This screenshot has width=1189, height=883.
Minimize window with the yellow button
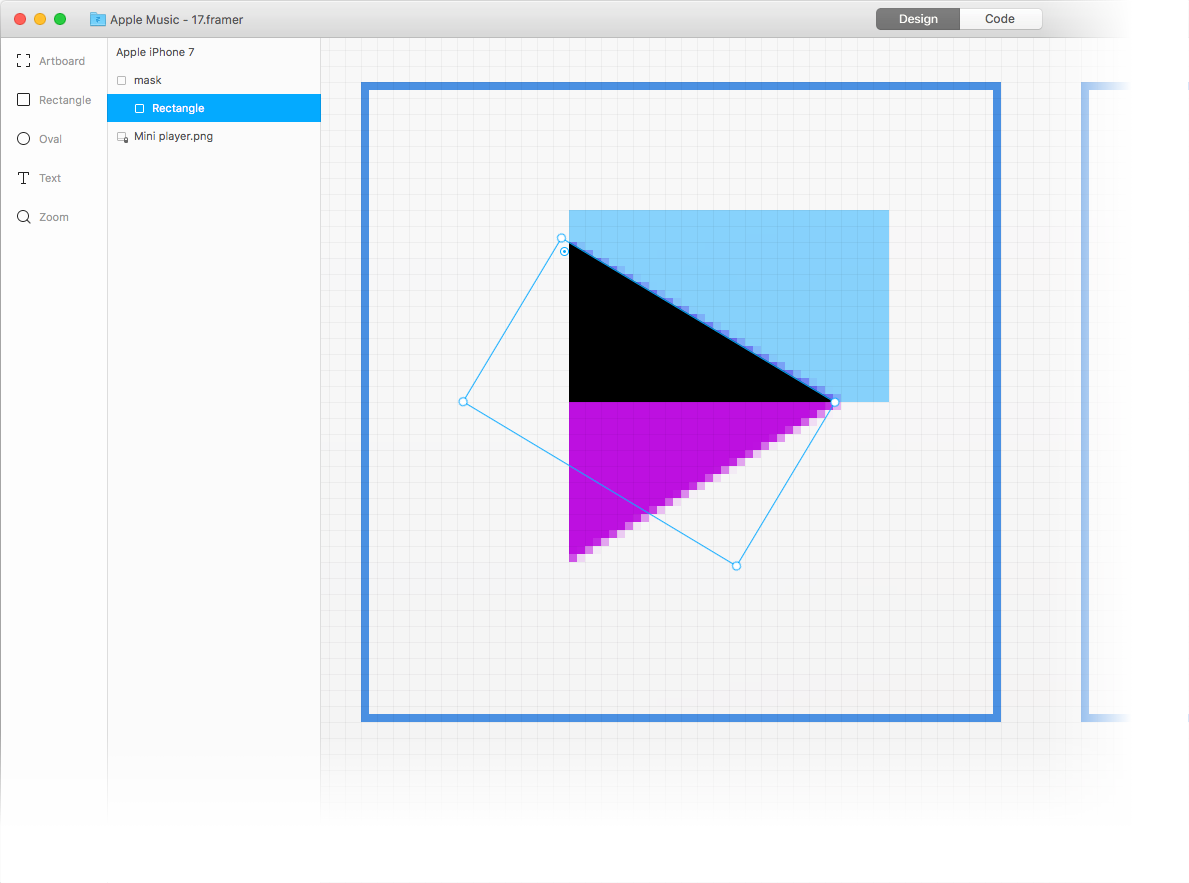point(40,19)
